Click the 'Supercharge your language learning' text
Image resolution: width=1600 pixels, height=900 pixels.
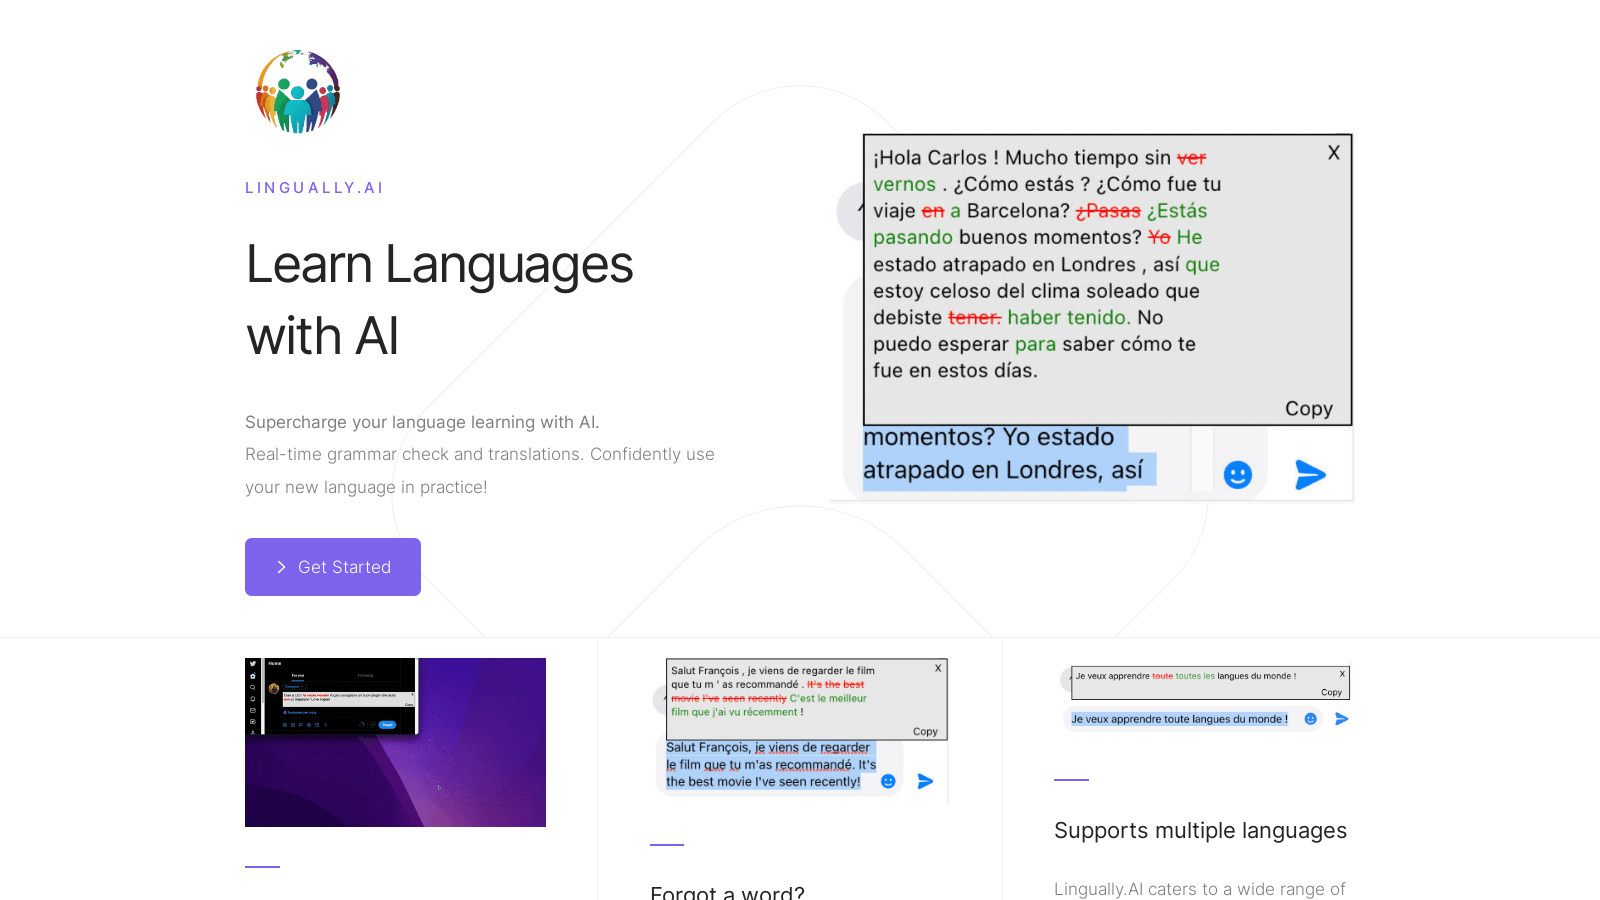click(422, 423)
